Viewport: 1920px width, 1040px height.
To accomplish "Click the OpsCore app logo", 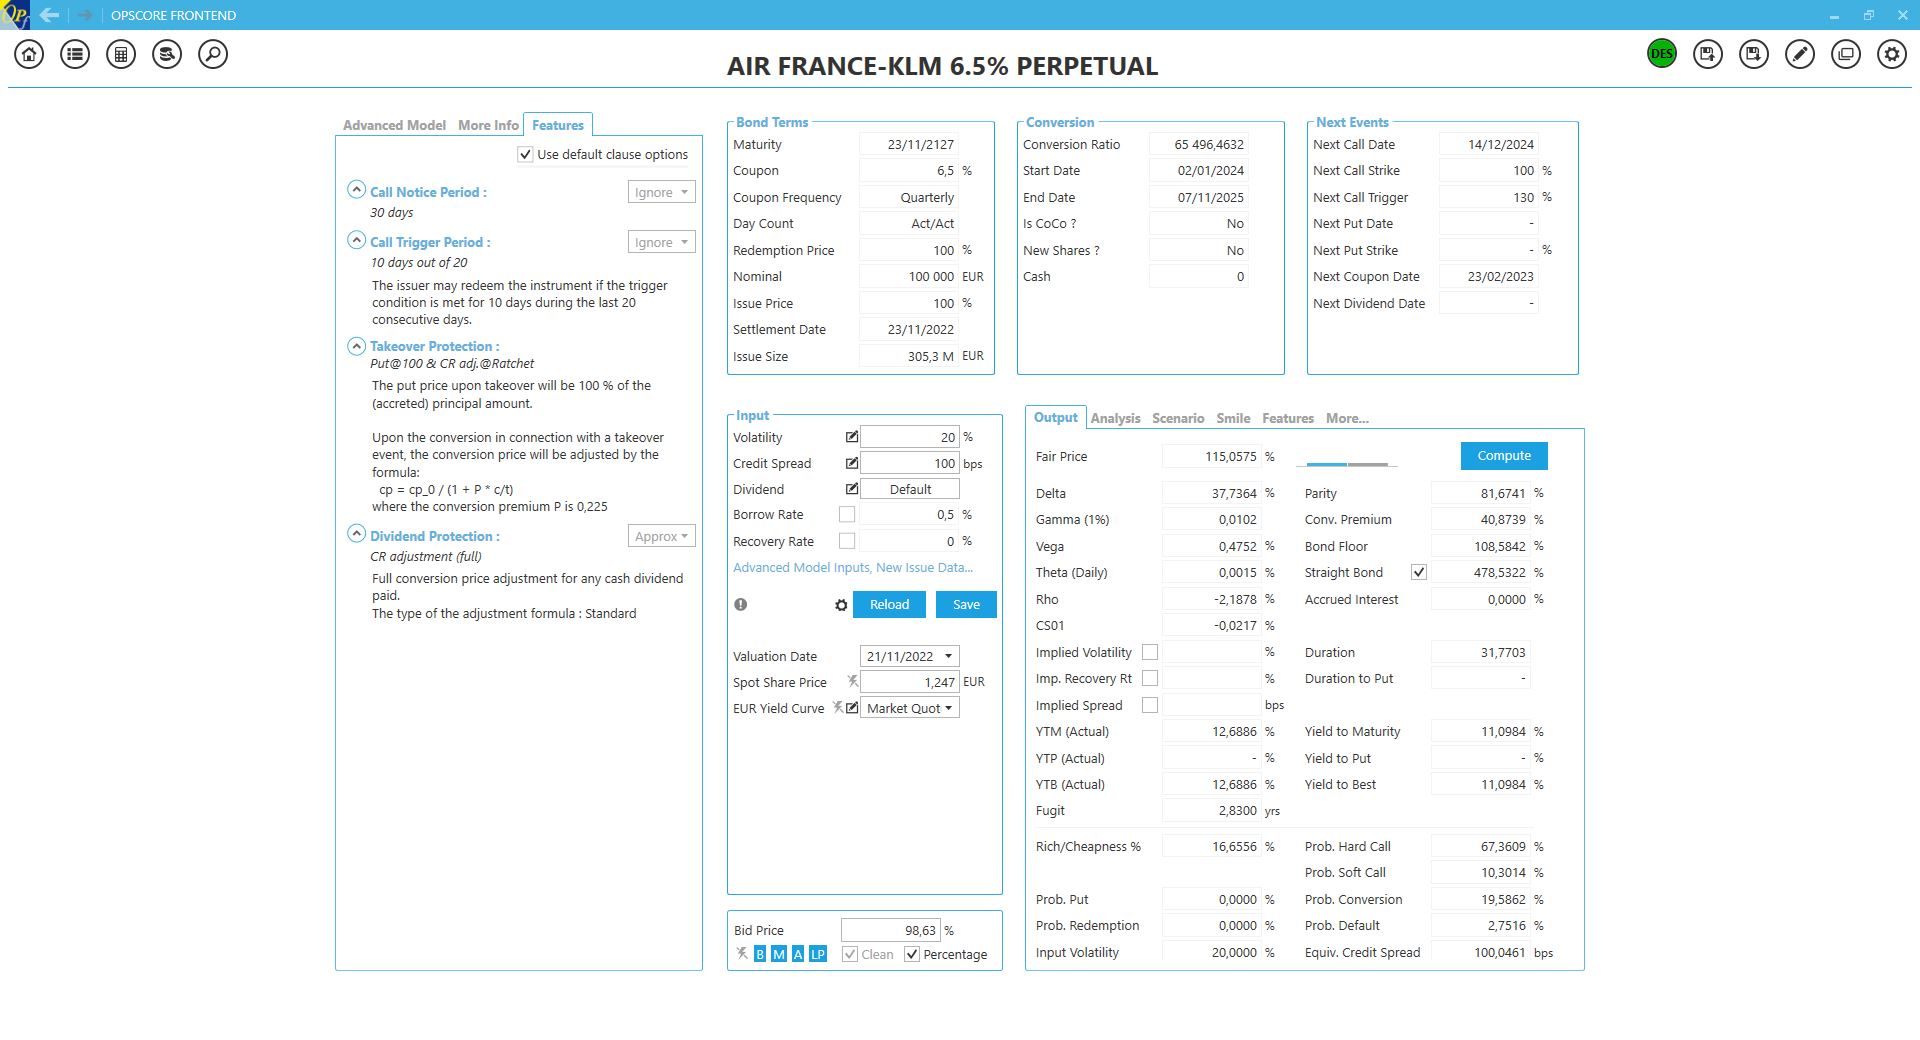I will (x=15, y=15).
